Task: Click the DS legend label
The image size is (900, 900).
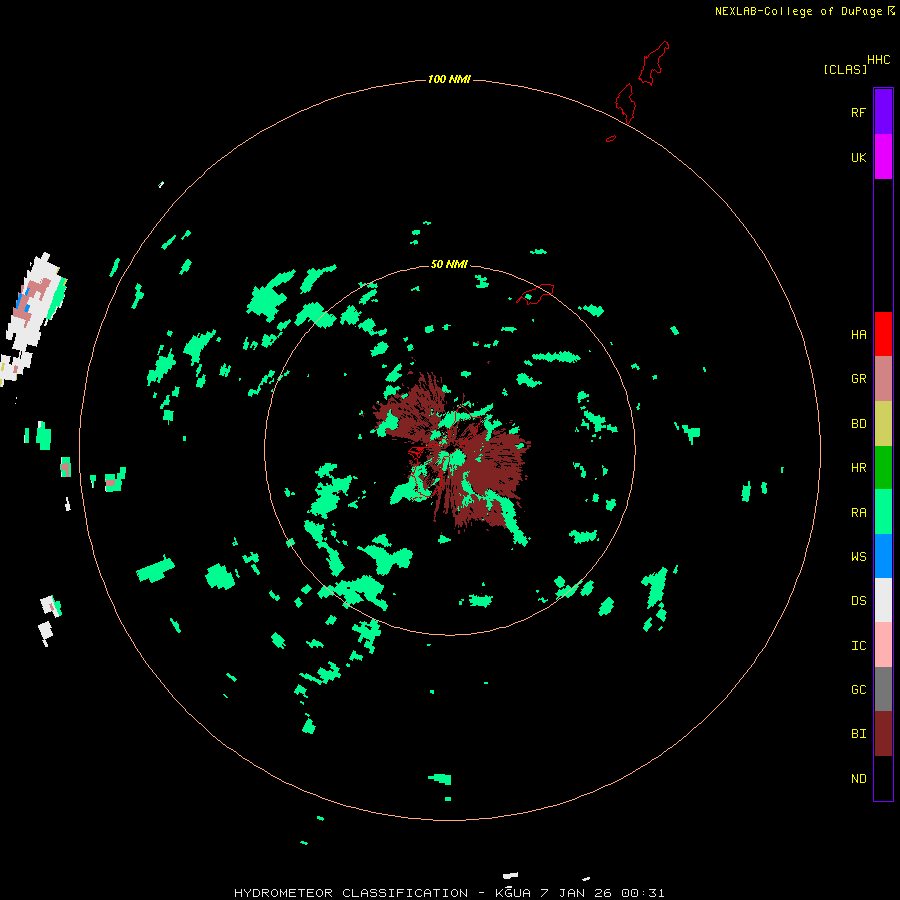Action: click(858, 600)
